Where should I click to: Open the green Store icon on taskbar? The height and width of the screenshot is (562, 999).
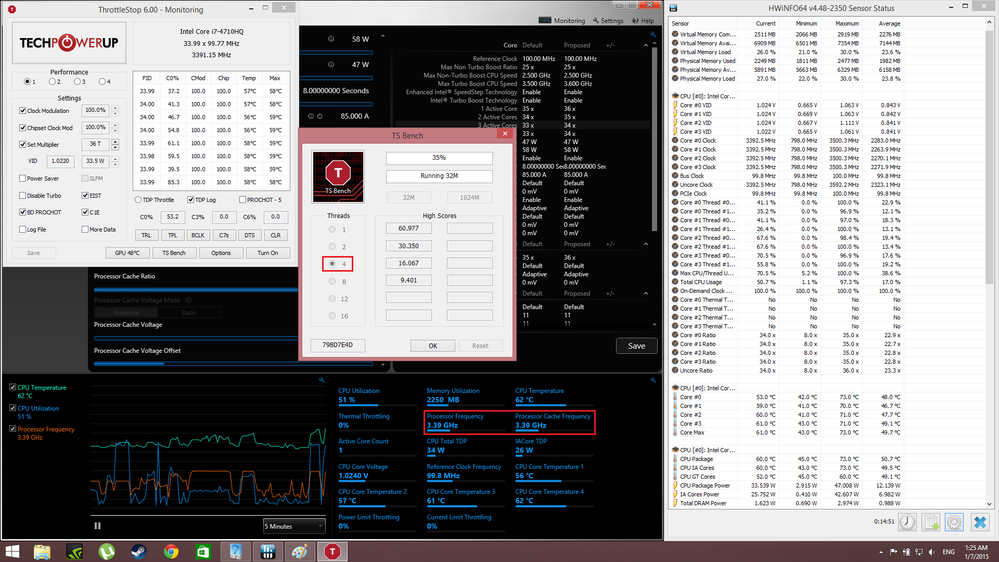click(203, 552)
